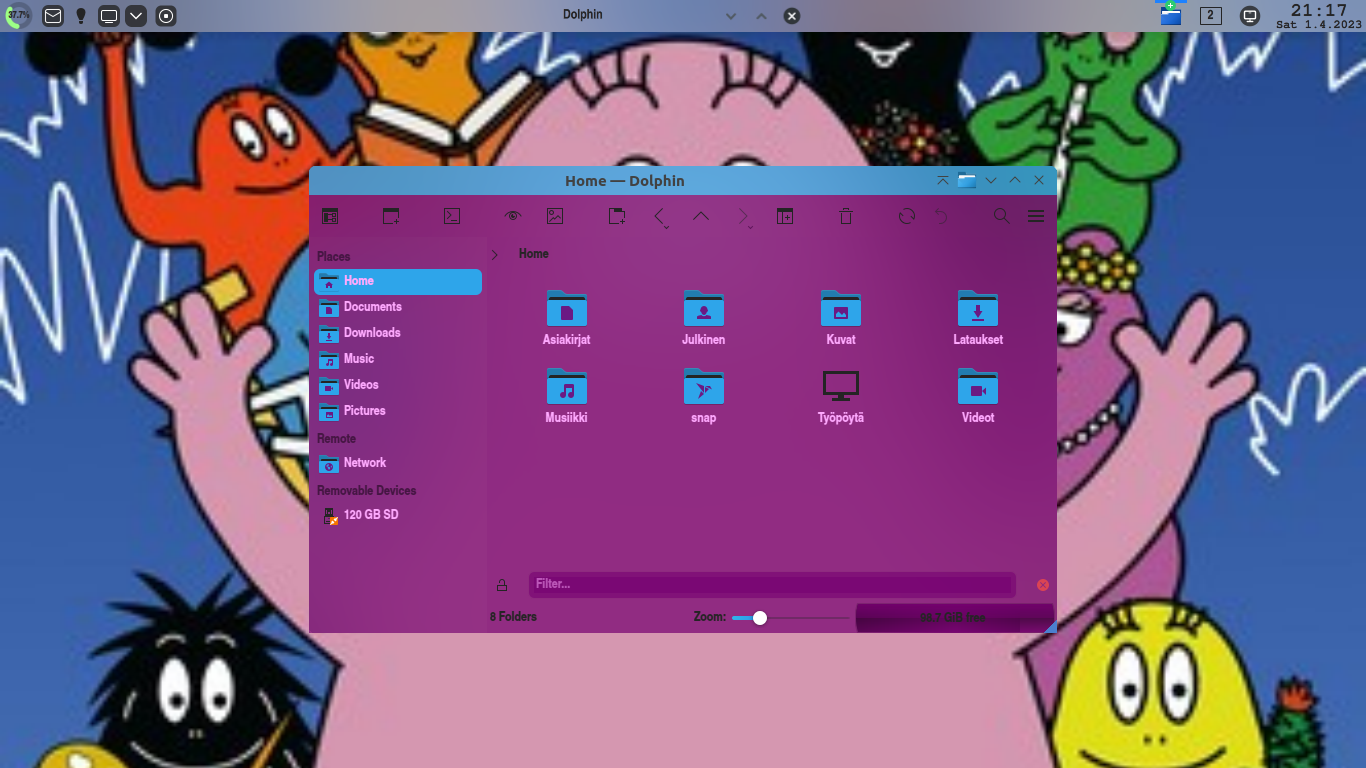Open Network under Remote
1366x768 pixels.
click(398, 464)
